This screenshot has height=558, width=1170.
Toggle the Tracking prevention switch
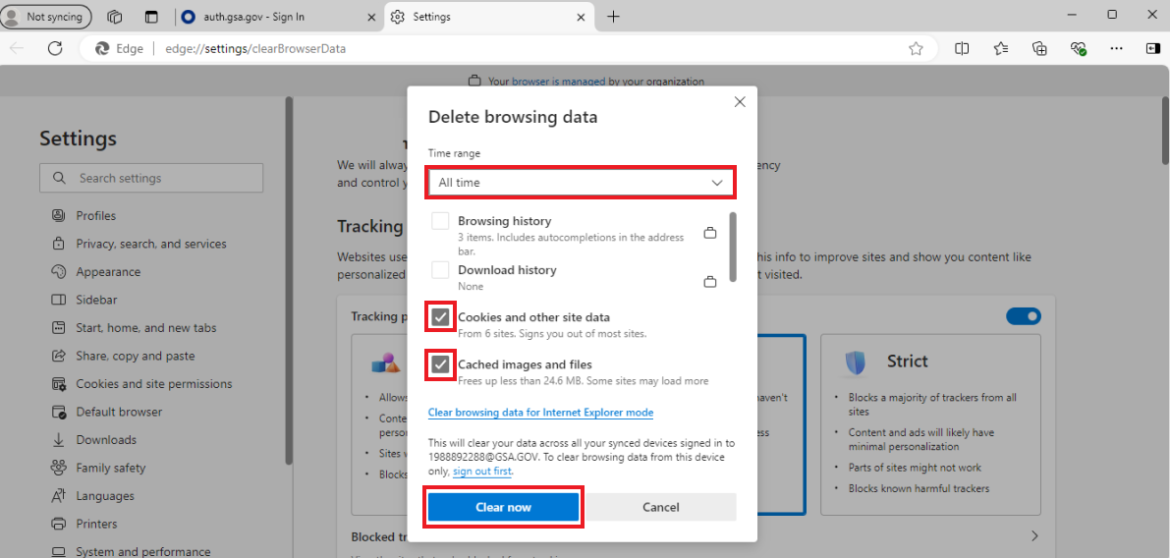1023,316
